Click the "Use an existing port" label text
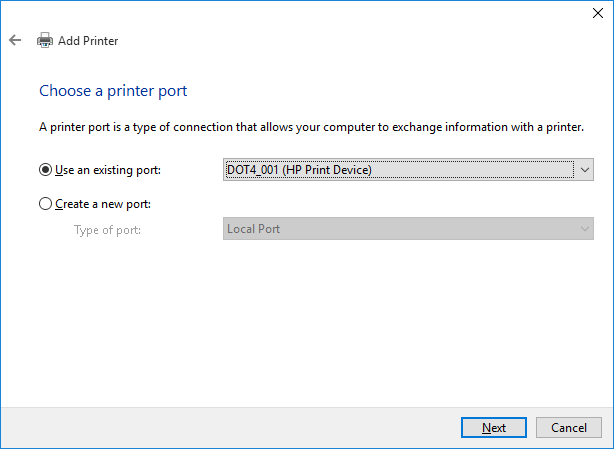Viewport: 614px width, 449px height. tap(108, 170)
